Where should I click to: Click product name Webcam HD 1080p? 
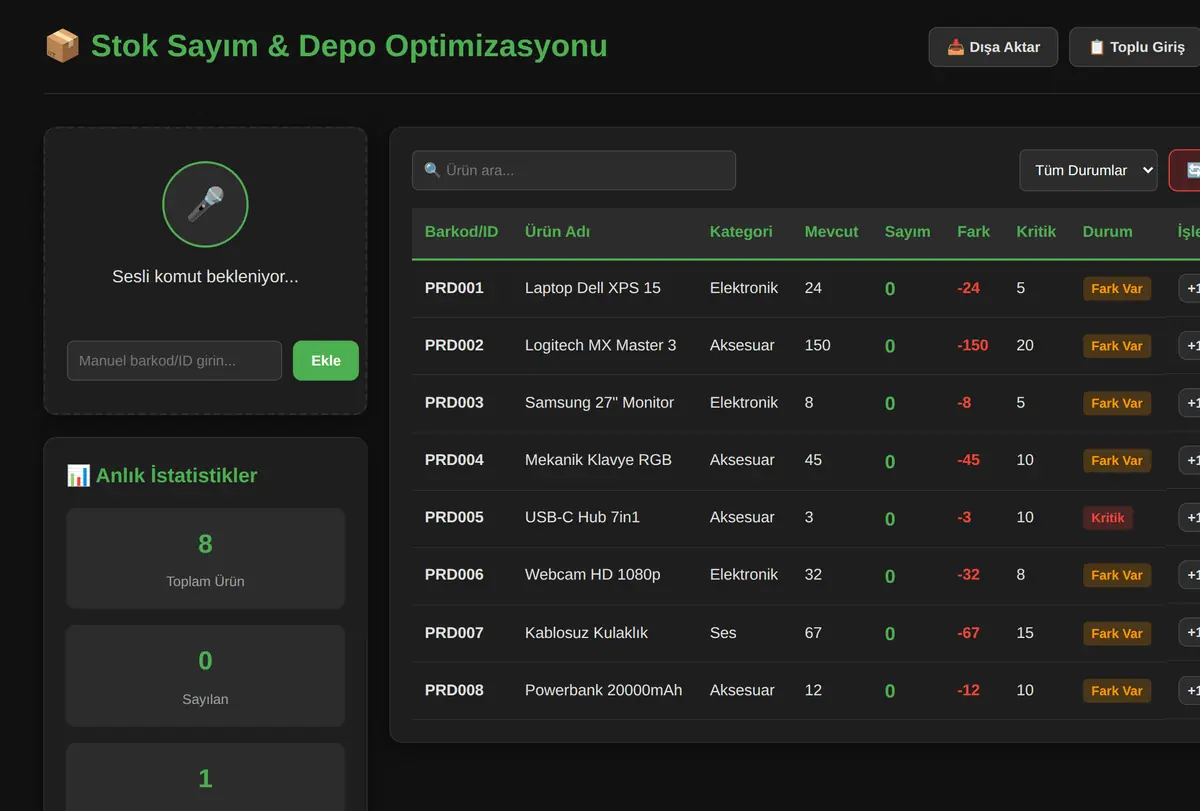593,575
